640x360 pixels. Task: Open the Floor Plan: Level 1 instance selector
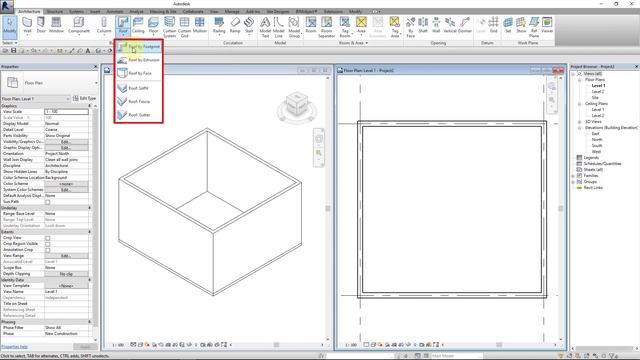pyautogui.click(x=36, y=99)
